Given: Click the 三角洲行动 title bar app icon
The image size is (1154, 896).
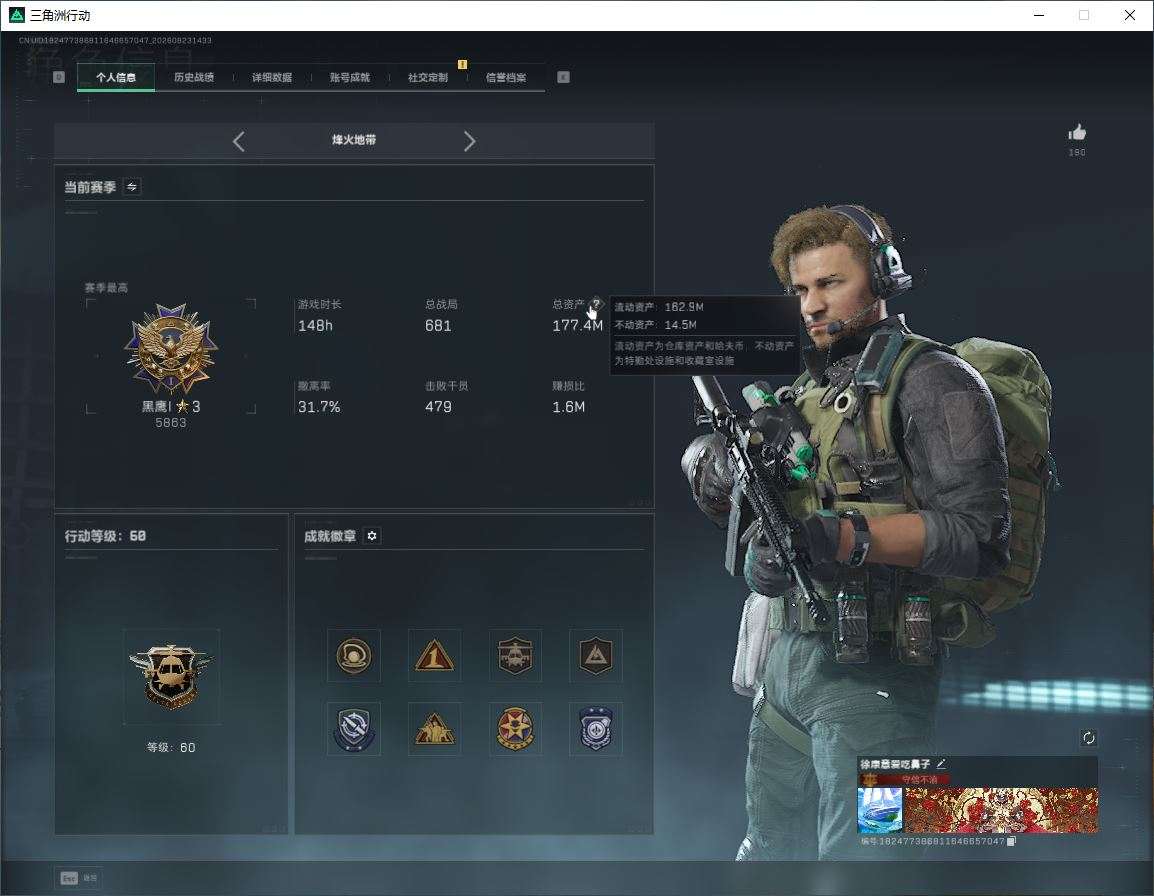Looking at the screenshot, I should pyautogui.click(x=16, y=15).
